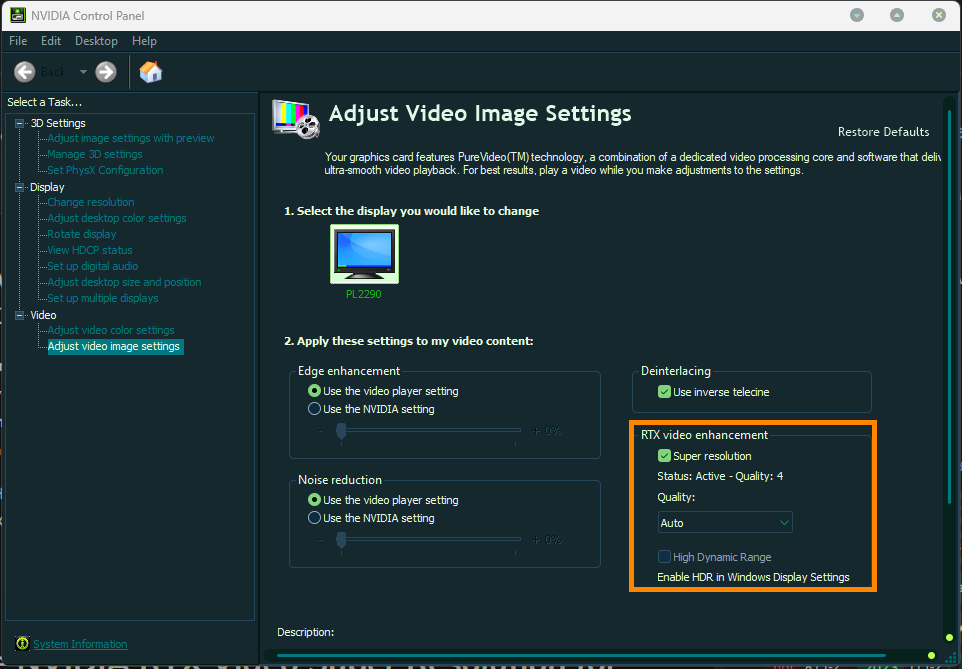Open Adjust desktop size and position
962x669 pixels.
pyautogui.click(x=124, y=282)
